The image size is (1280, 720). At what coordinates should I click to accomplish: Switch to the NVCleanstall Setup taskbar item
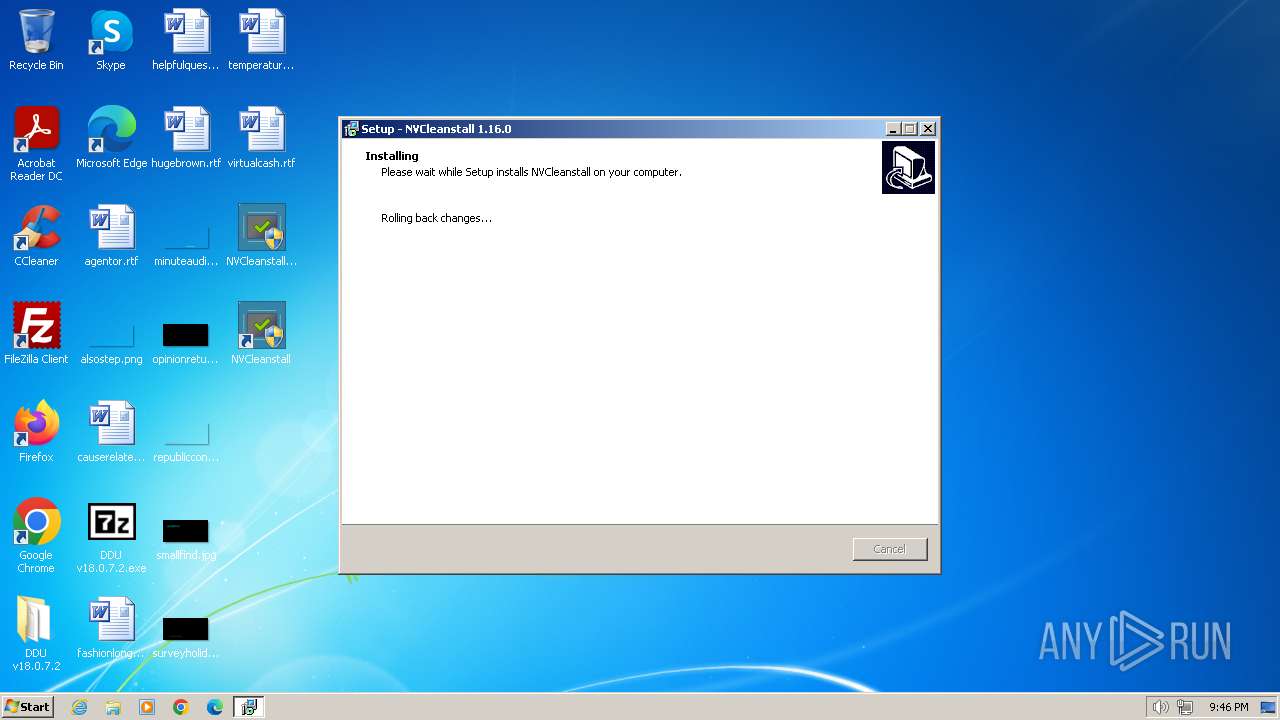[249, 707]
